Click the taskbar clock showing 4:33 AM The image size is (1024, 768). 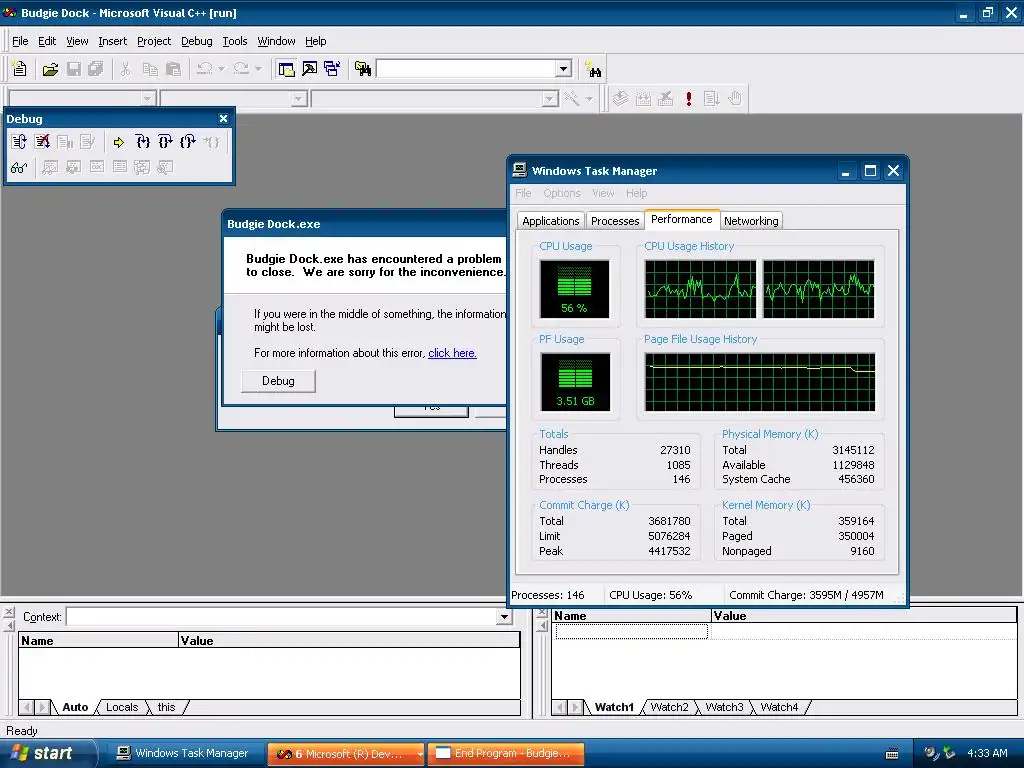[987, 754]
